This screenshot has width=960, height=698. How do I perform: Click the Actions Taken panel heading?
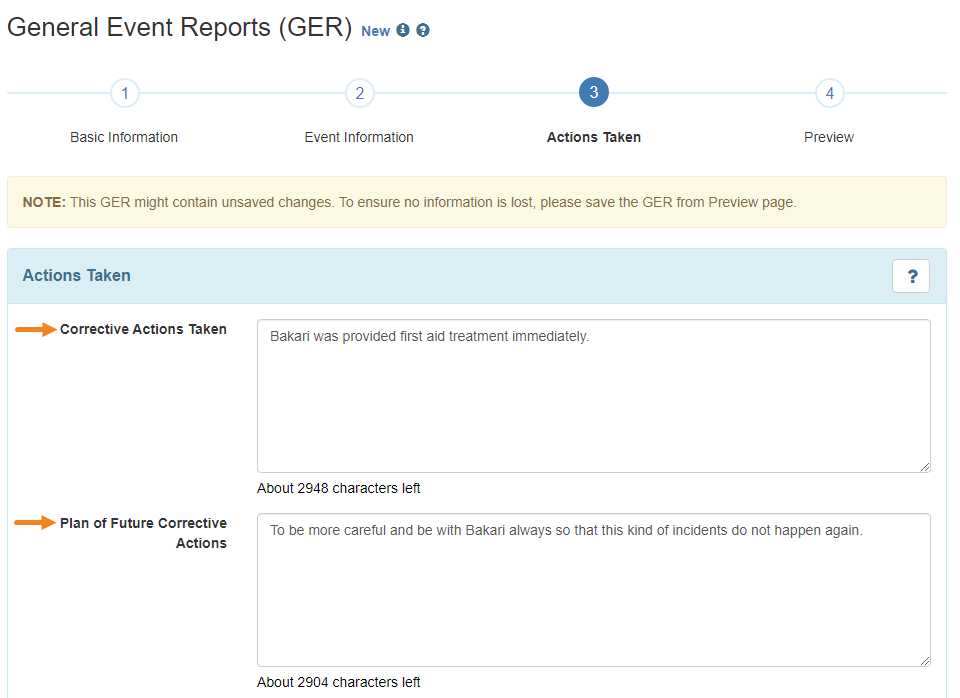point(77,276)
